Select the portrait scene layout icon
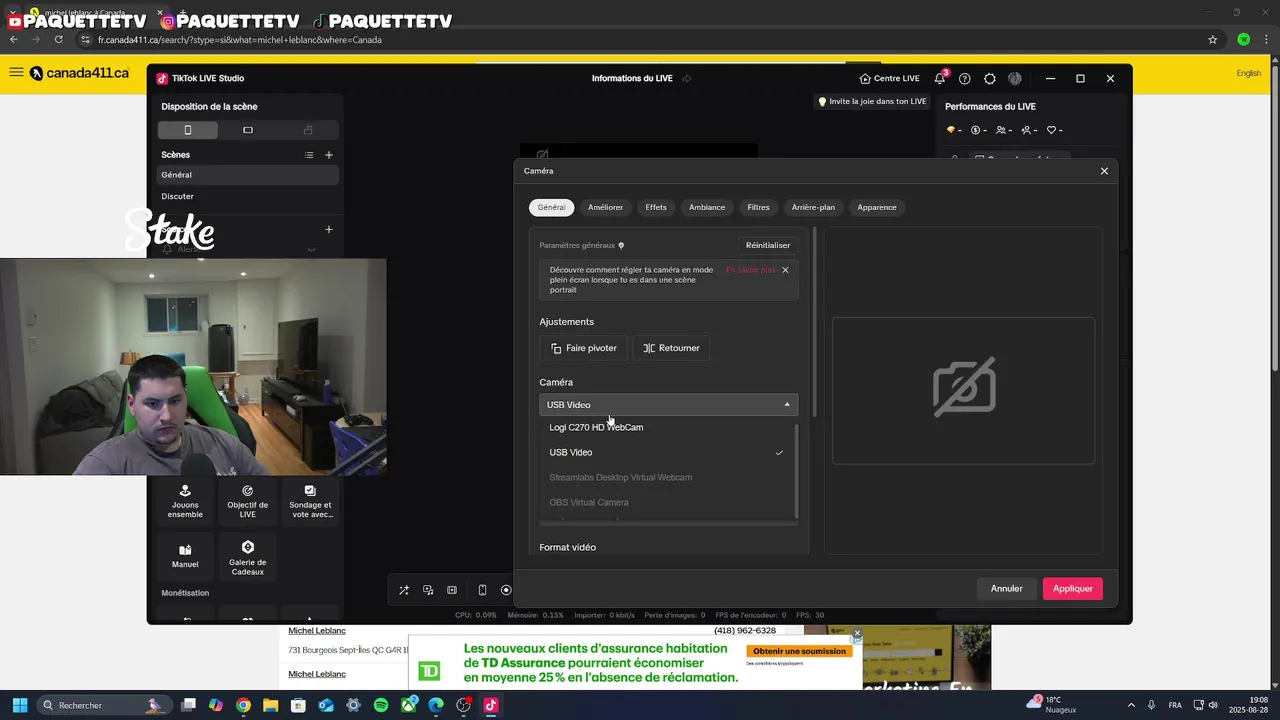 point(187,130)
